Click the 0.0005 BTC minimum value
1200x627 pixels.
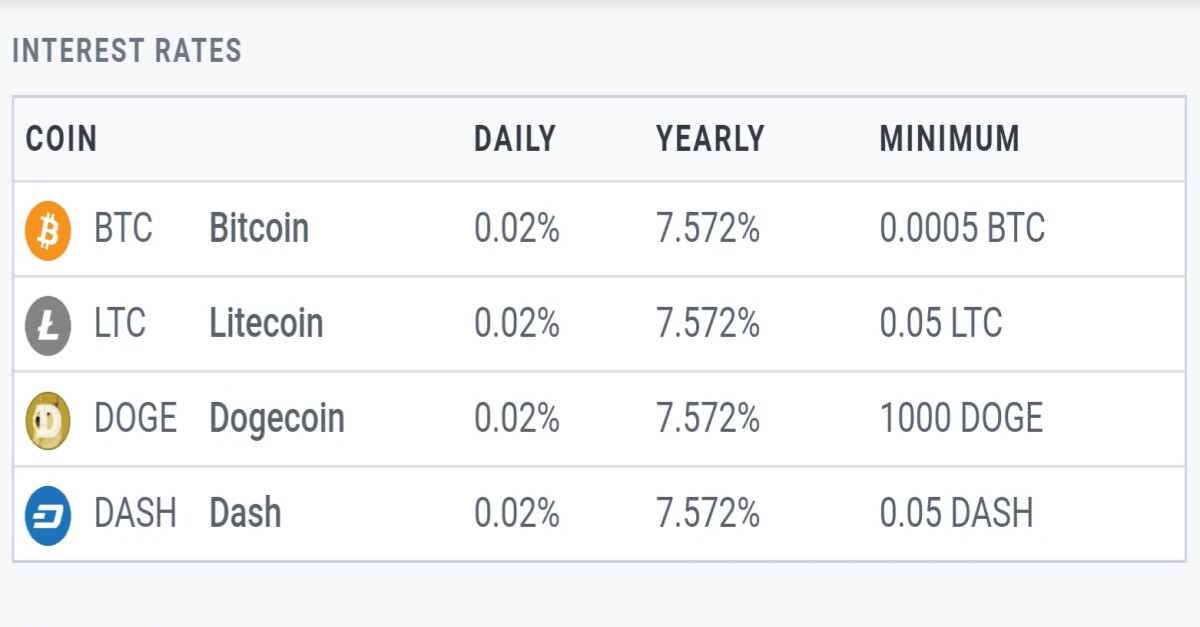pyautogui.click(x=962, y=229)
